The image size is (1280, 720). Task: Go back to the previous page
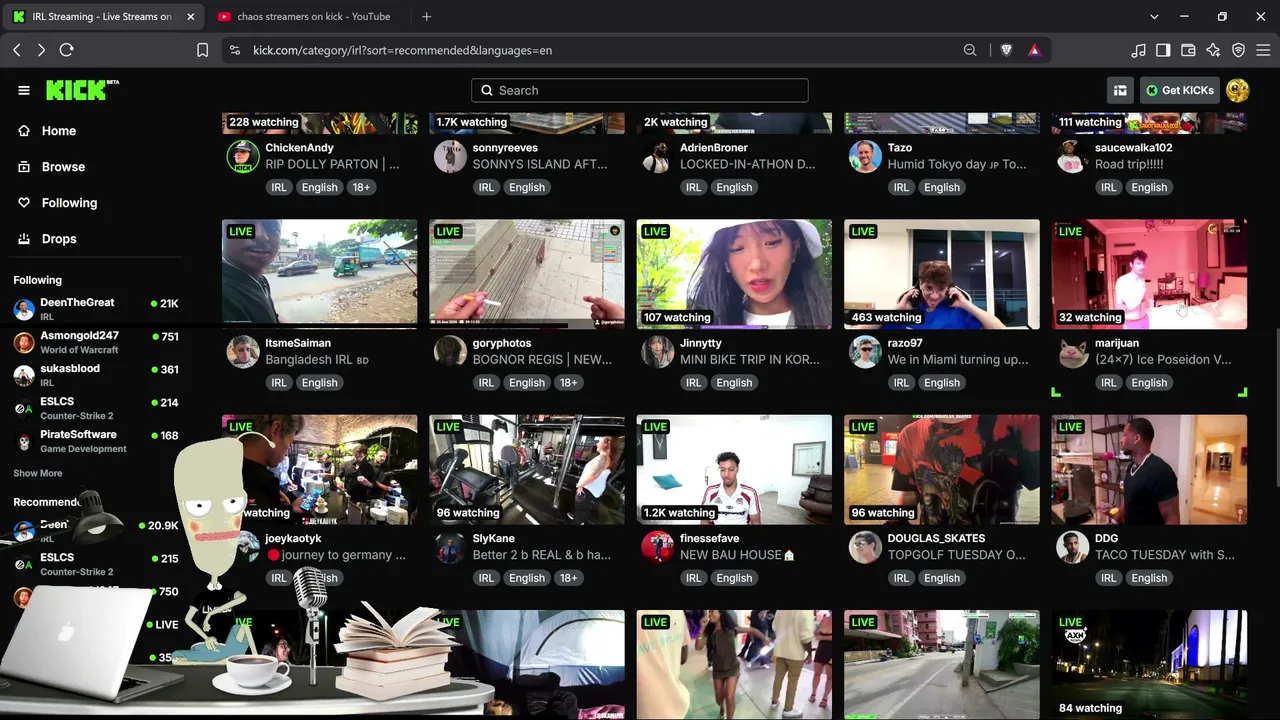pyautogui.click(x=17, y=50)
